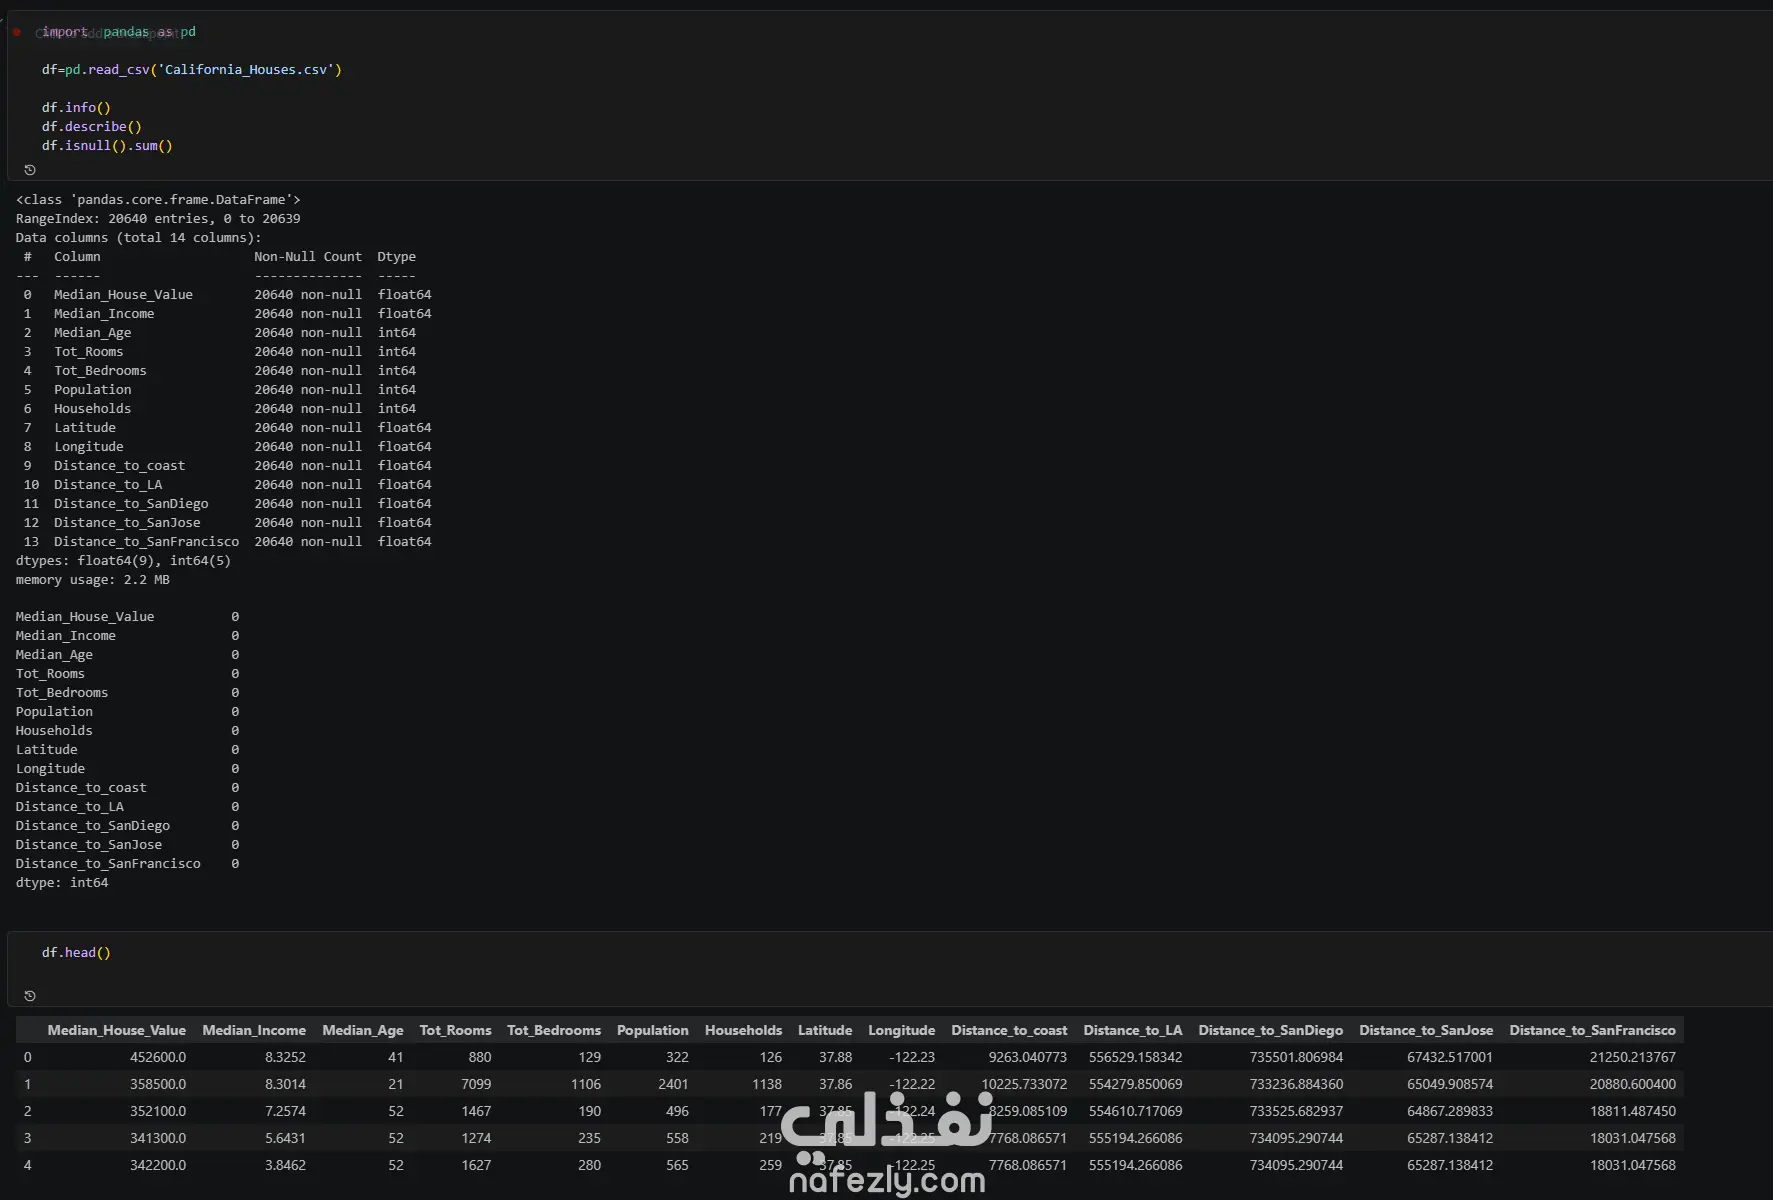
Task: Click the Median_Age column header in the table
Action: tap(363, 1030)
